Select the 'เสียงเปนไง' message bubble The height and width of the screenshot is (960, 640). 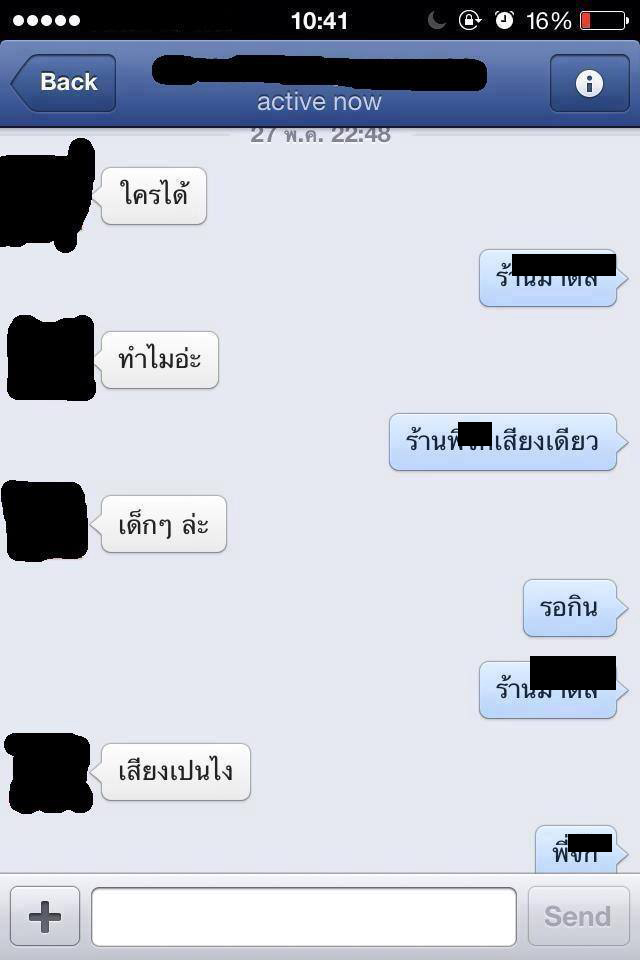pos(176,771)
